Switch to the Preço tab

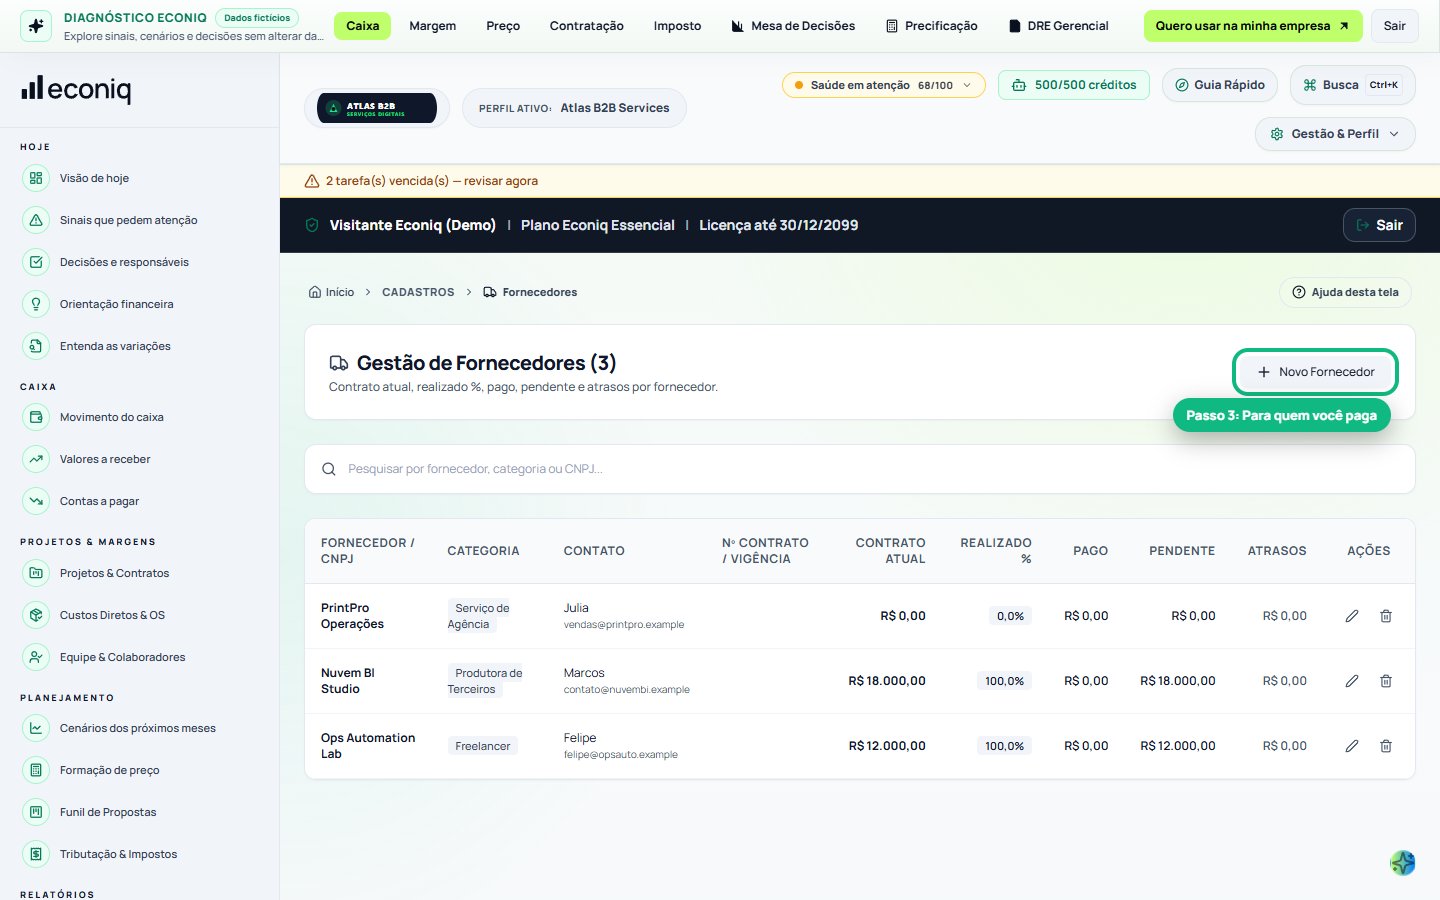pos(503,26)
